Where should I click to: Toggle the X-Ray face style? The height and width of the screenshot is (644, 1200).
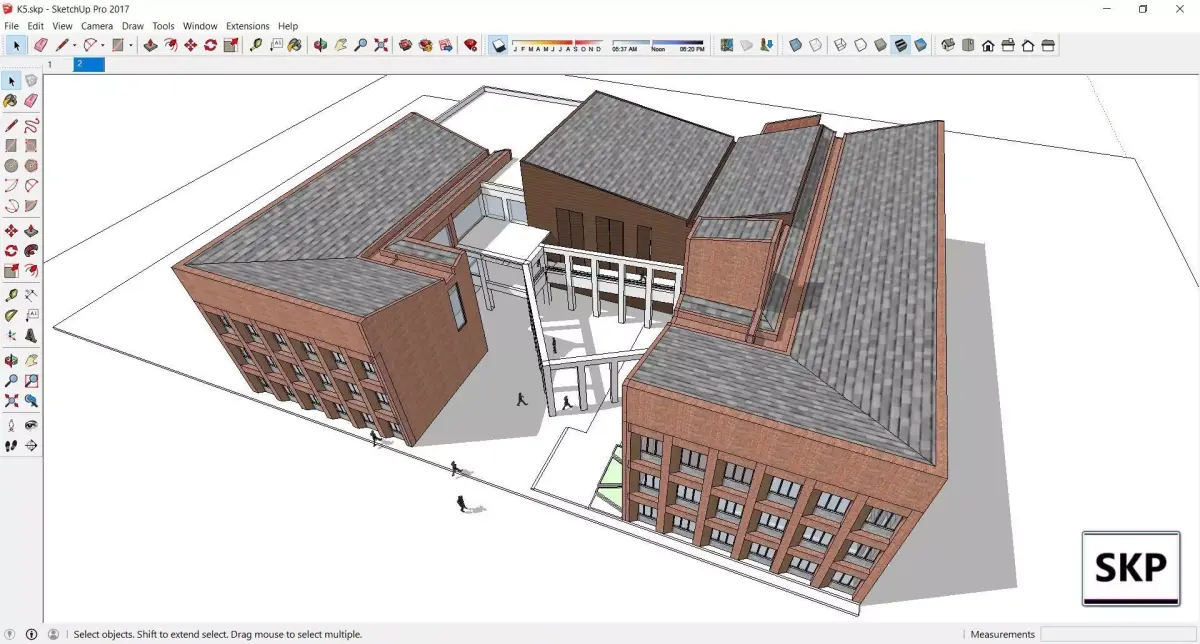click(796, 45)
